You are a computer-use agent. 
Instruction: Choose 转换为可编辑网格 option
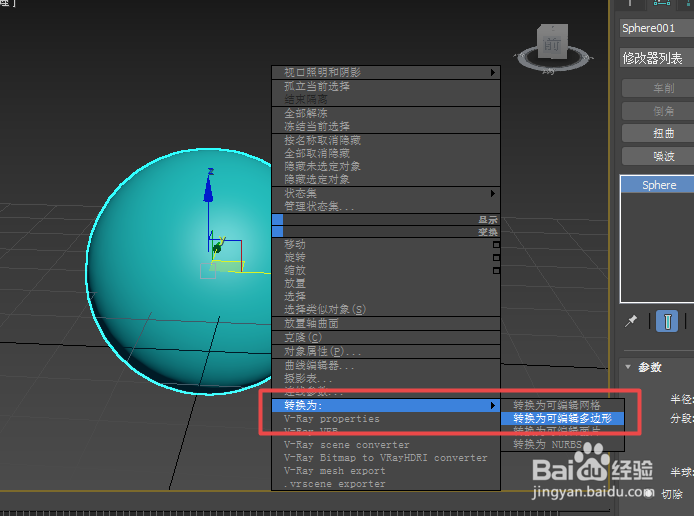click(562, 405)
